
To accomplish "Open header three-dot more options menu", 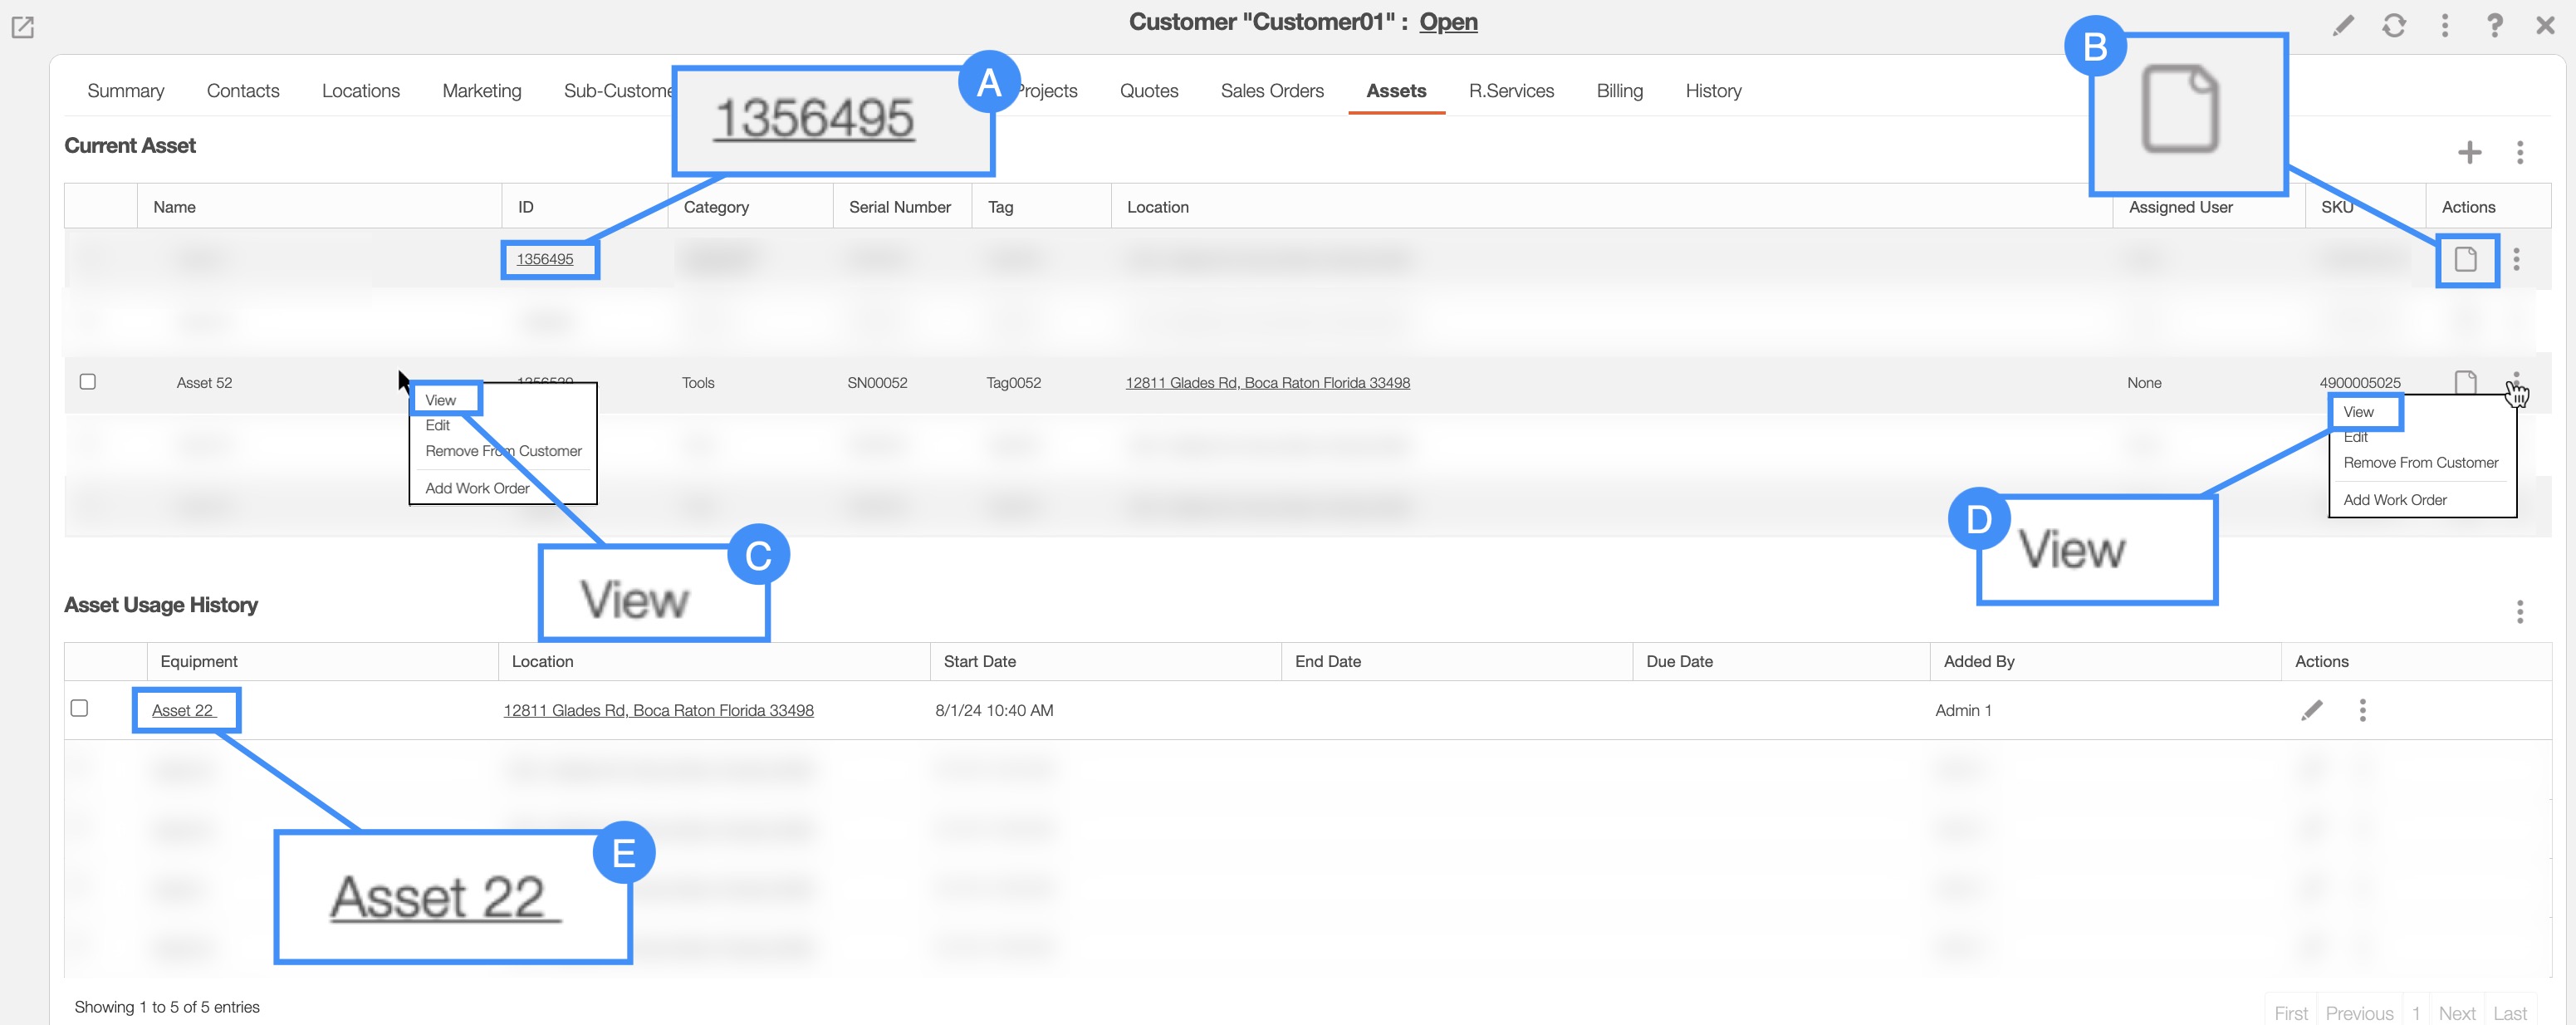I will tap(2445, 25).
